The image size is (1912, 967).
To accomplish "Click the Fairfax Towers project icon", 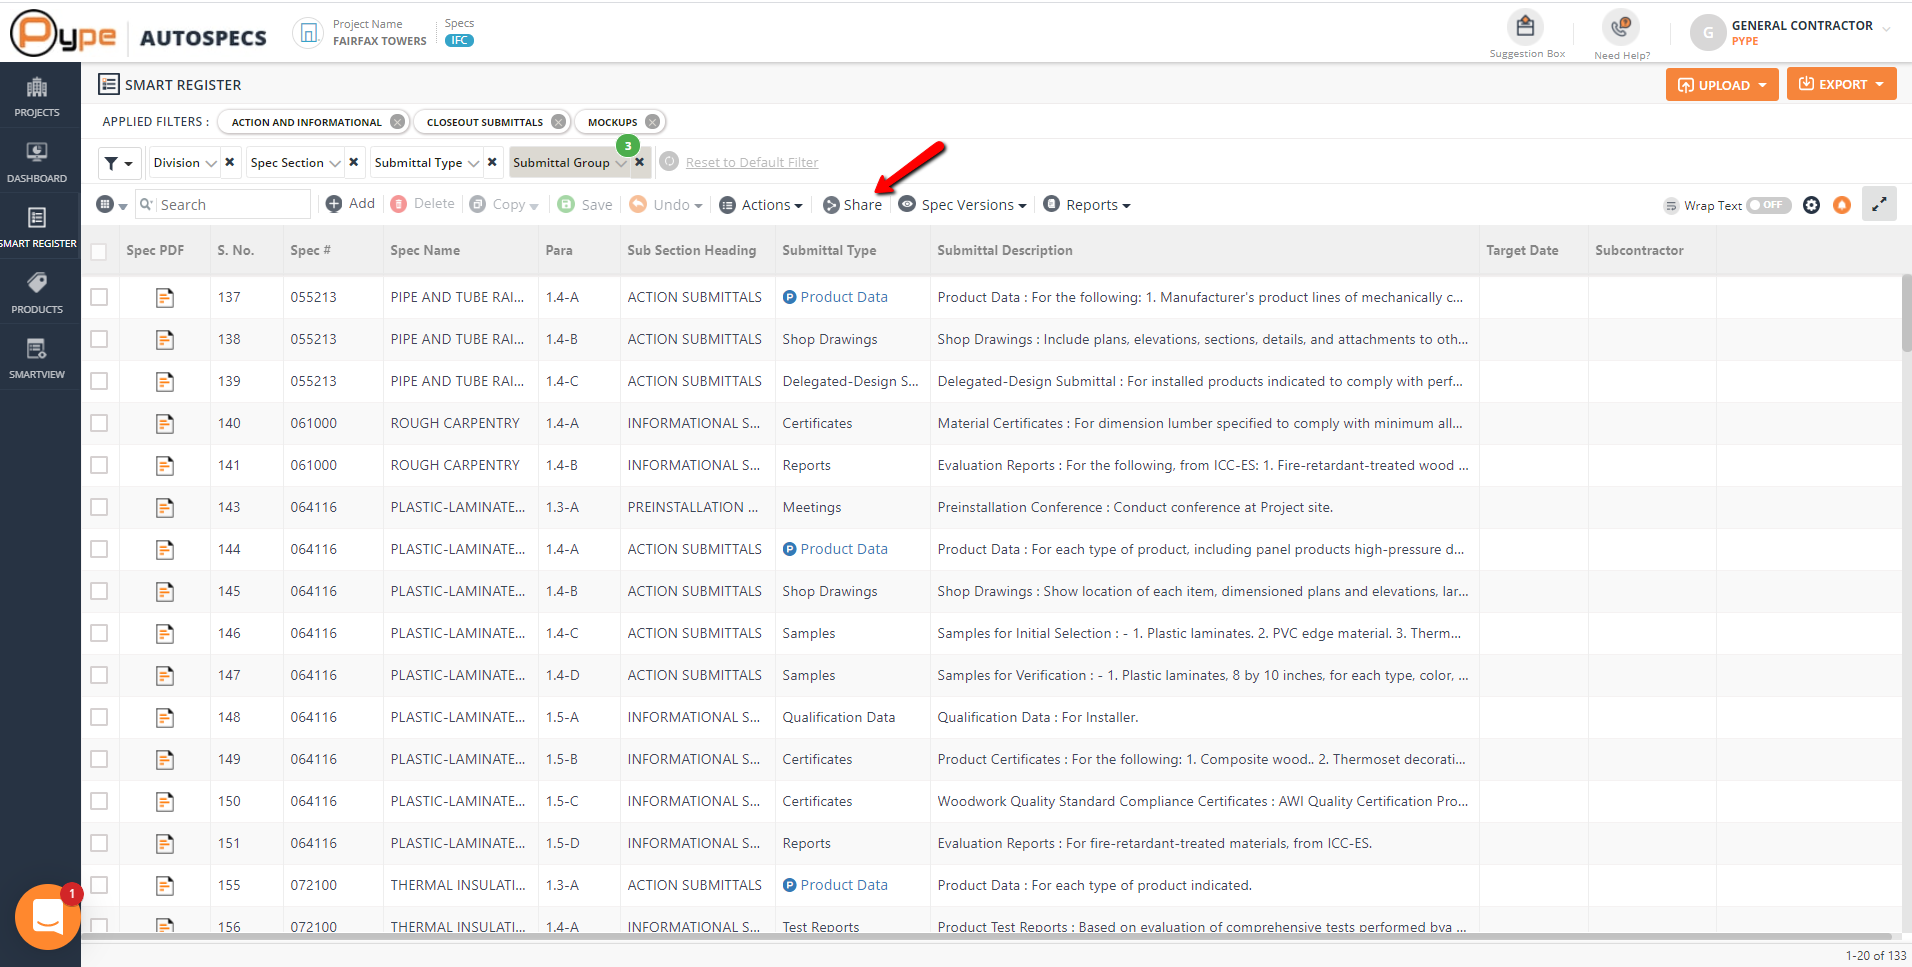I will pos(309,33).
